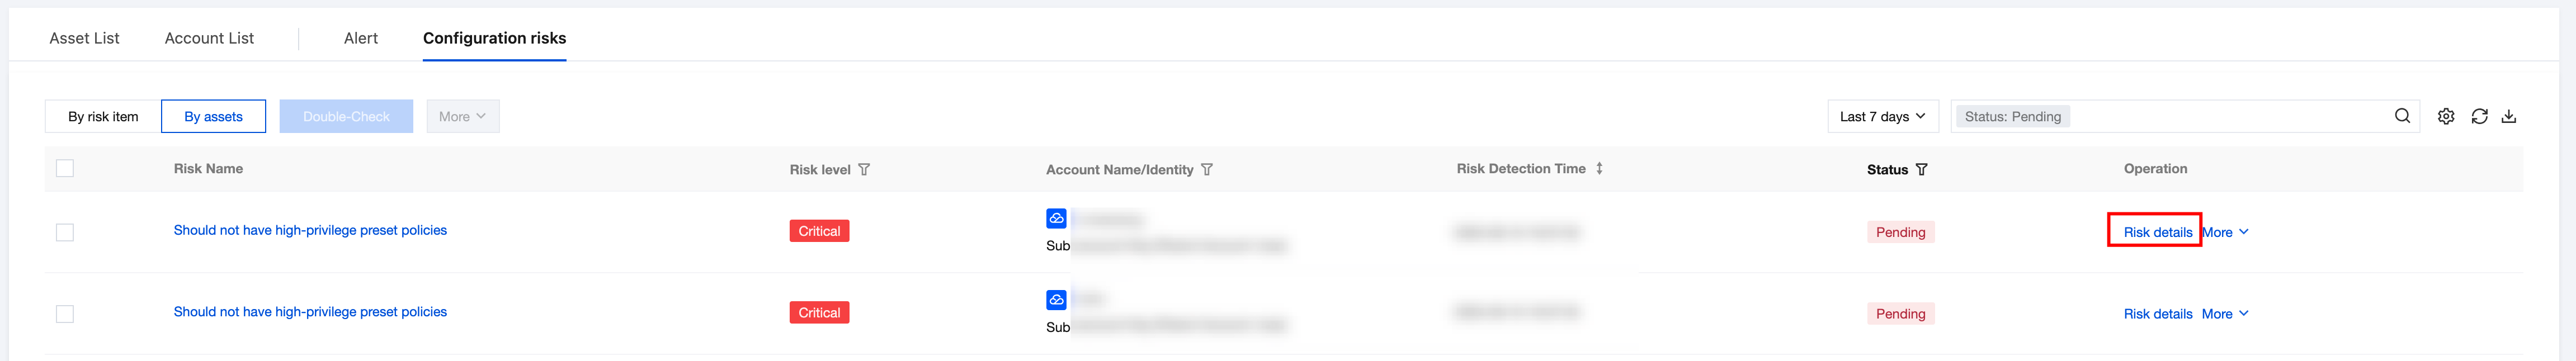Viewport: 2576px width, 361px height.
Task: Click the download export icon
Action: [2508, 116]
